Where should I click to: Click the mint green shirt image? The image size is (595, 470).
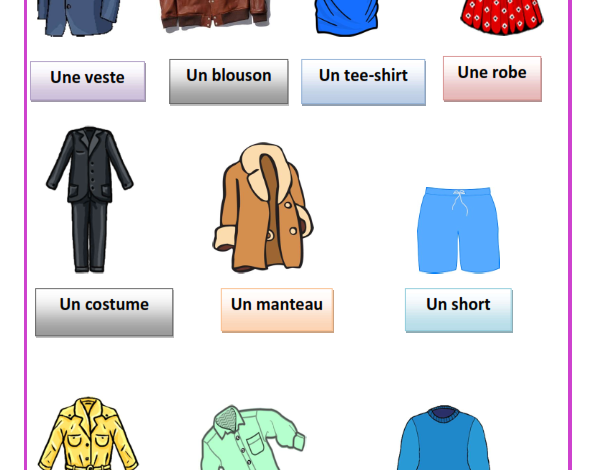tap(252, 438)
